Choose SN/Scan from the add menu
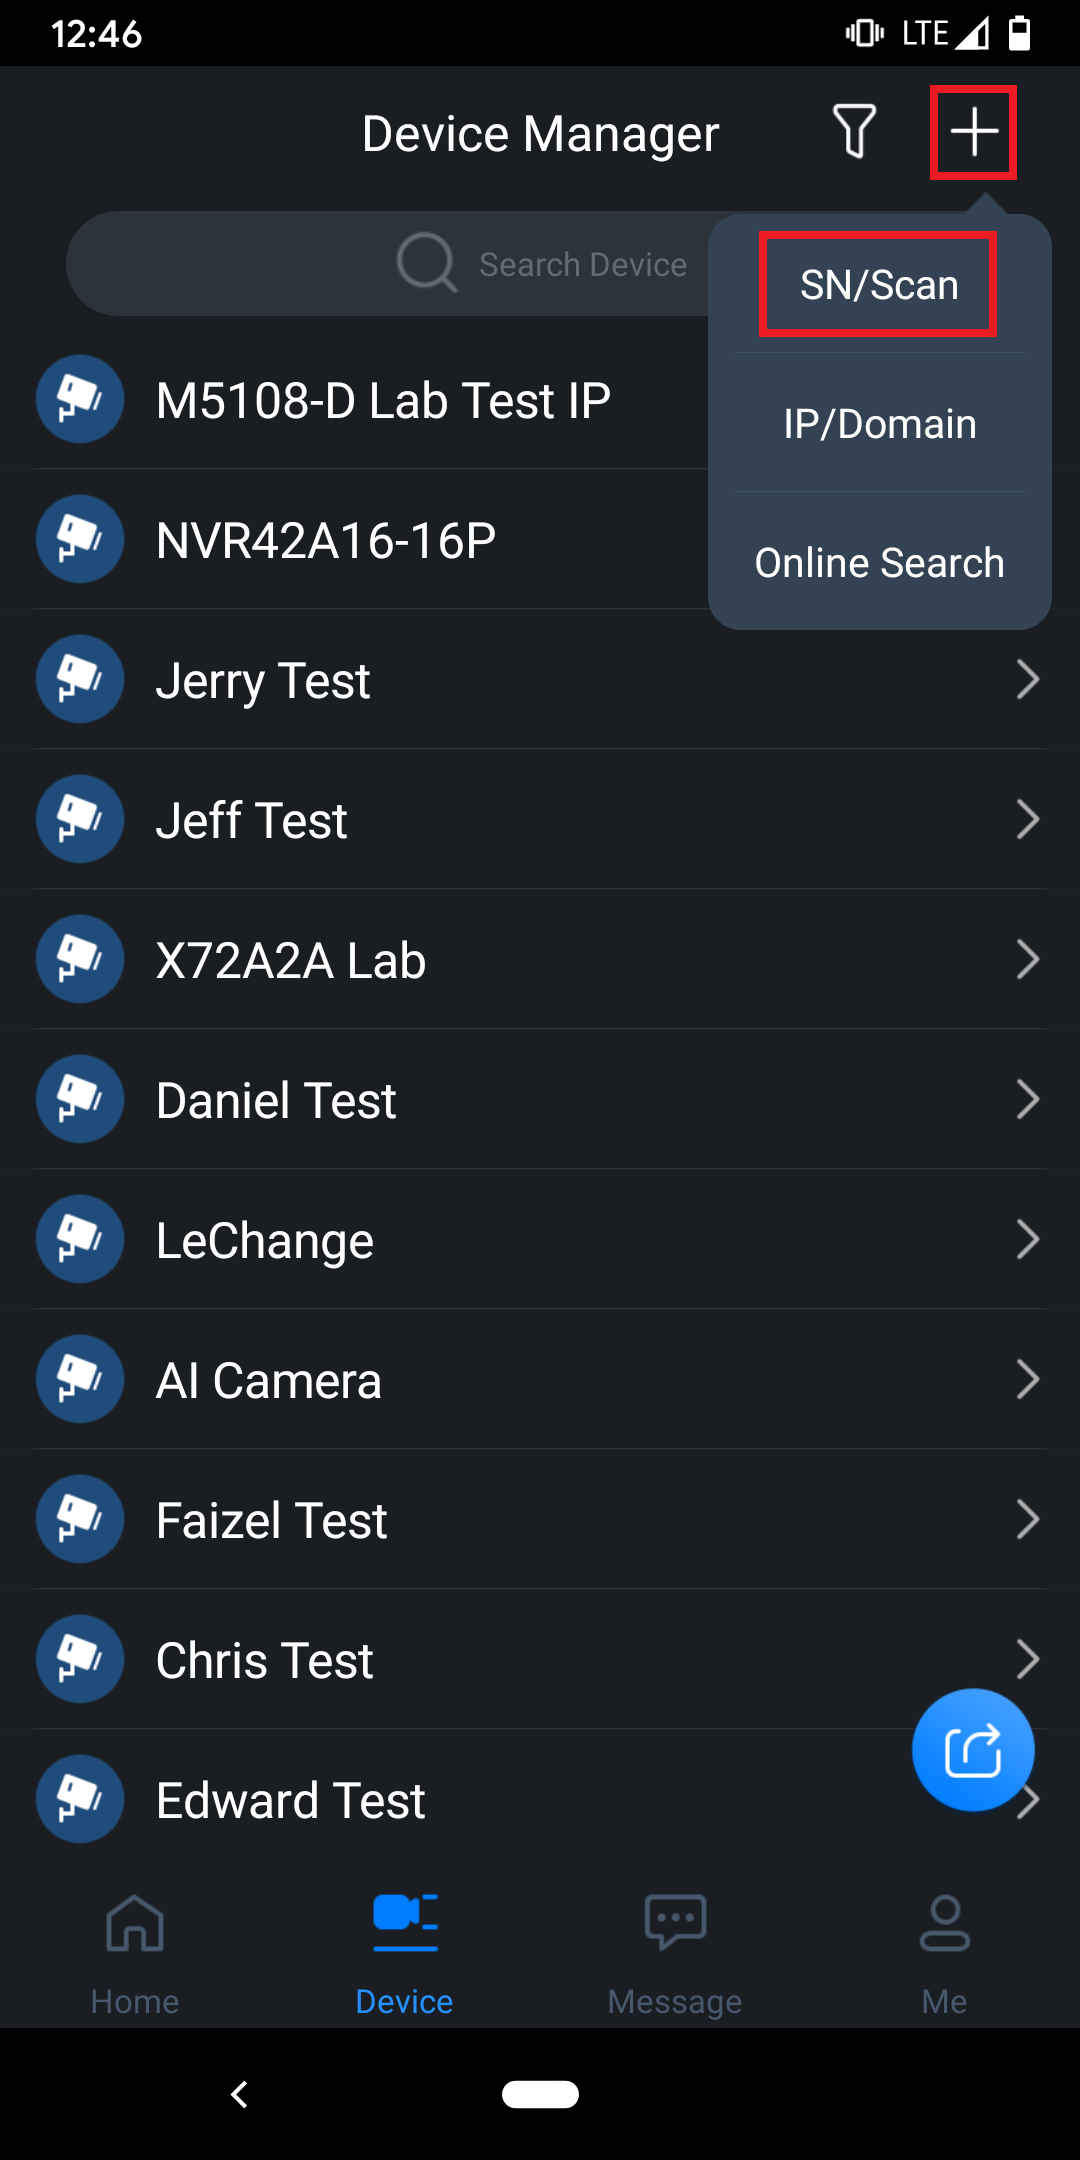 click(x=879, y=285)
